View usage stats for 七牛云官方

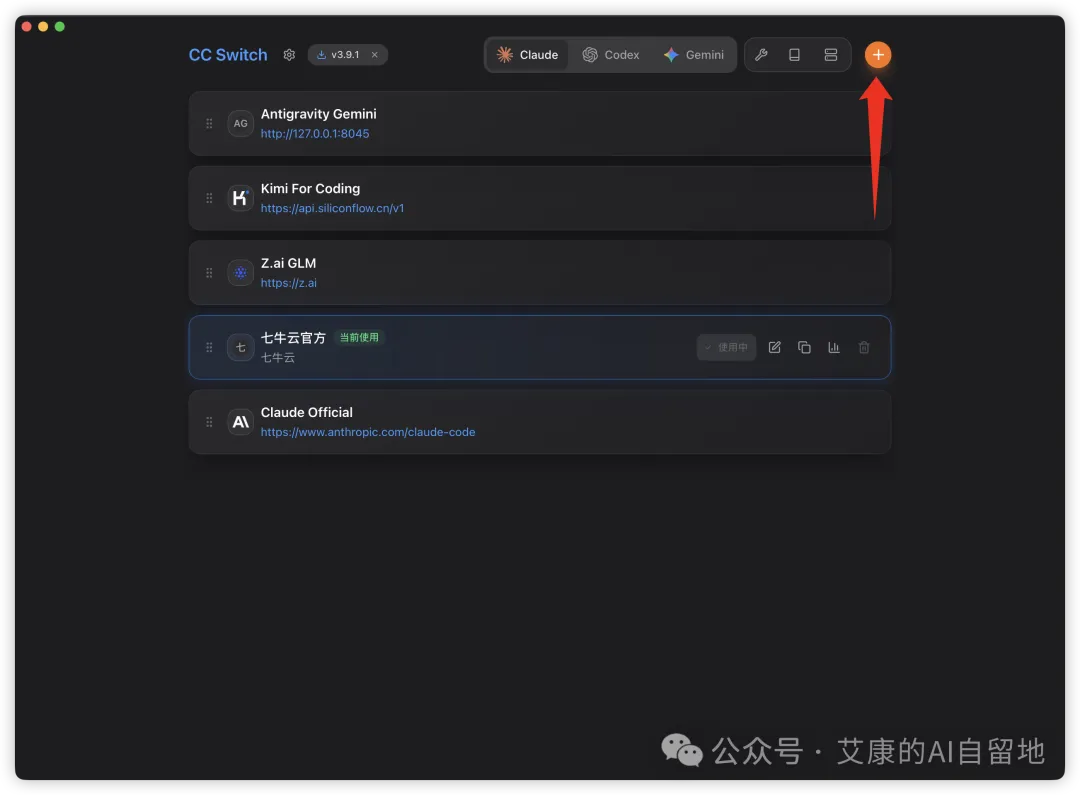tap(833, 347)
